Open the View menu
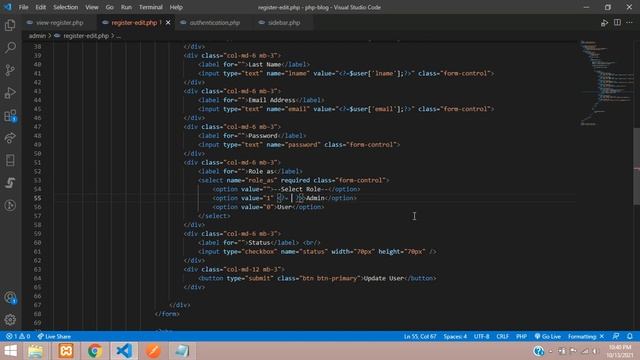This screenshot has width=640, height=360. click(x=91, y=7)
